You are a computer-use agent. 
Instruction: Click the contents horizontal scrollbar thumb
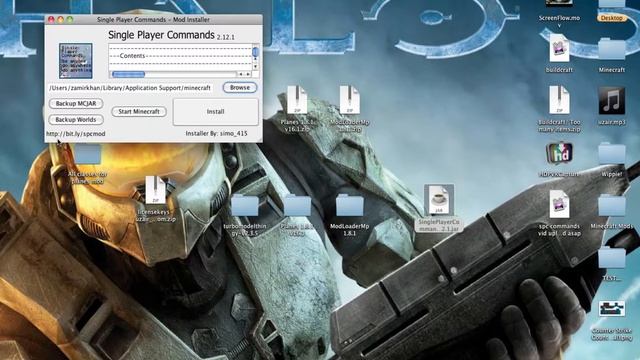(x=129, y=74)
